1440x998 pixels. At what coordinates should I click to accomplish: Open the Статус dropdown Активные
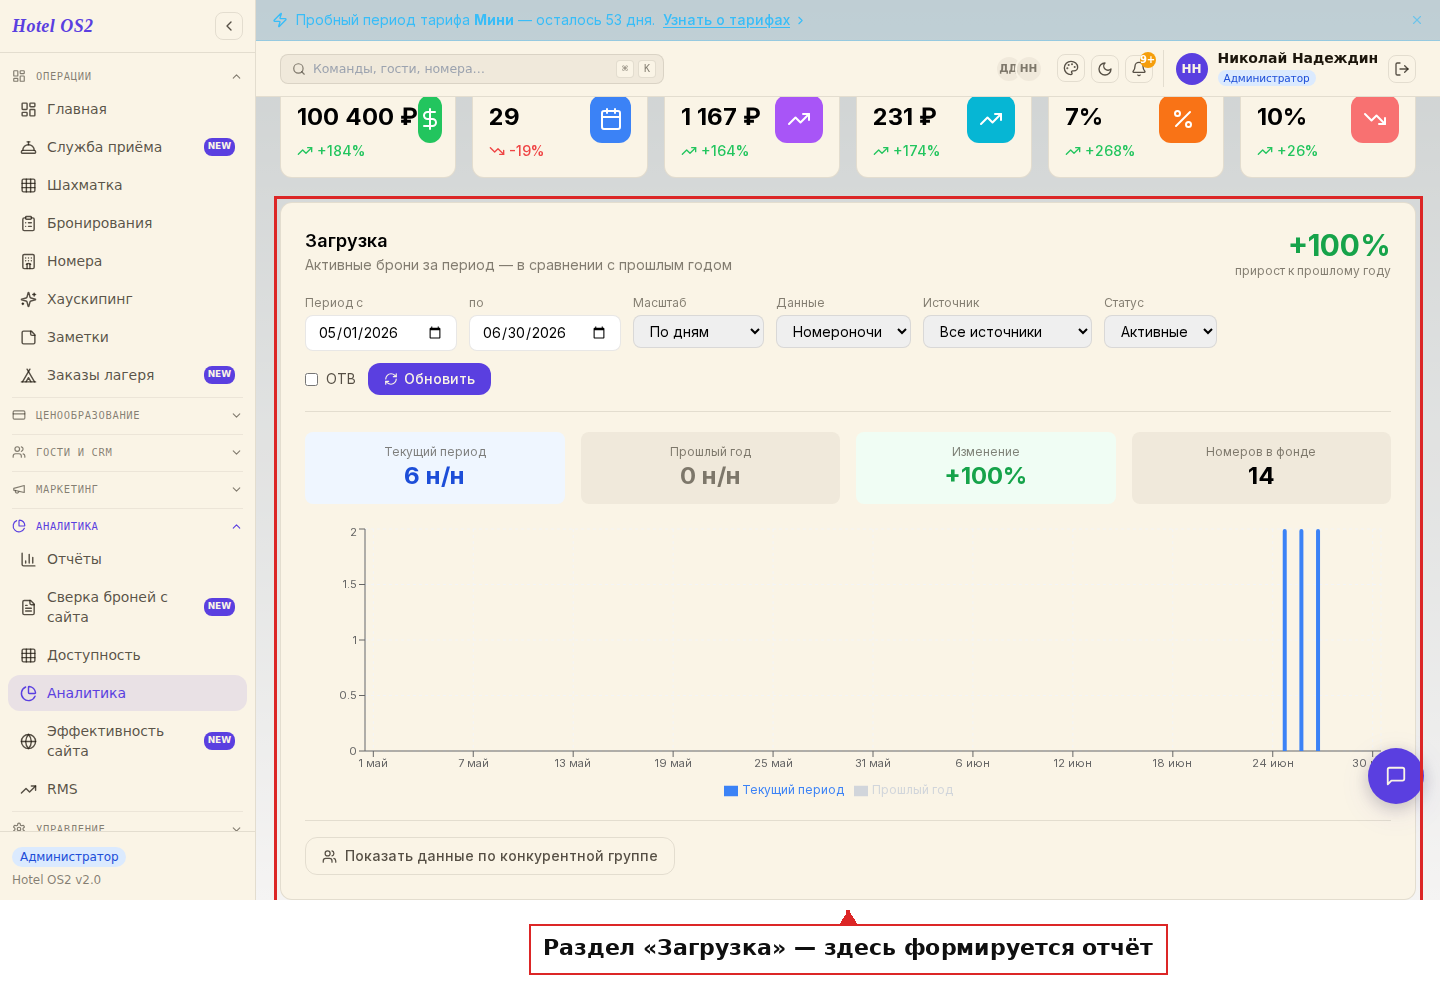tap(1160, 332)
